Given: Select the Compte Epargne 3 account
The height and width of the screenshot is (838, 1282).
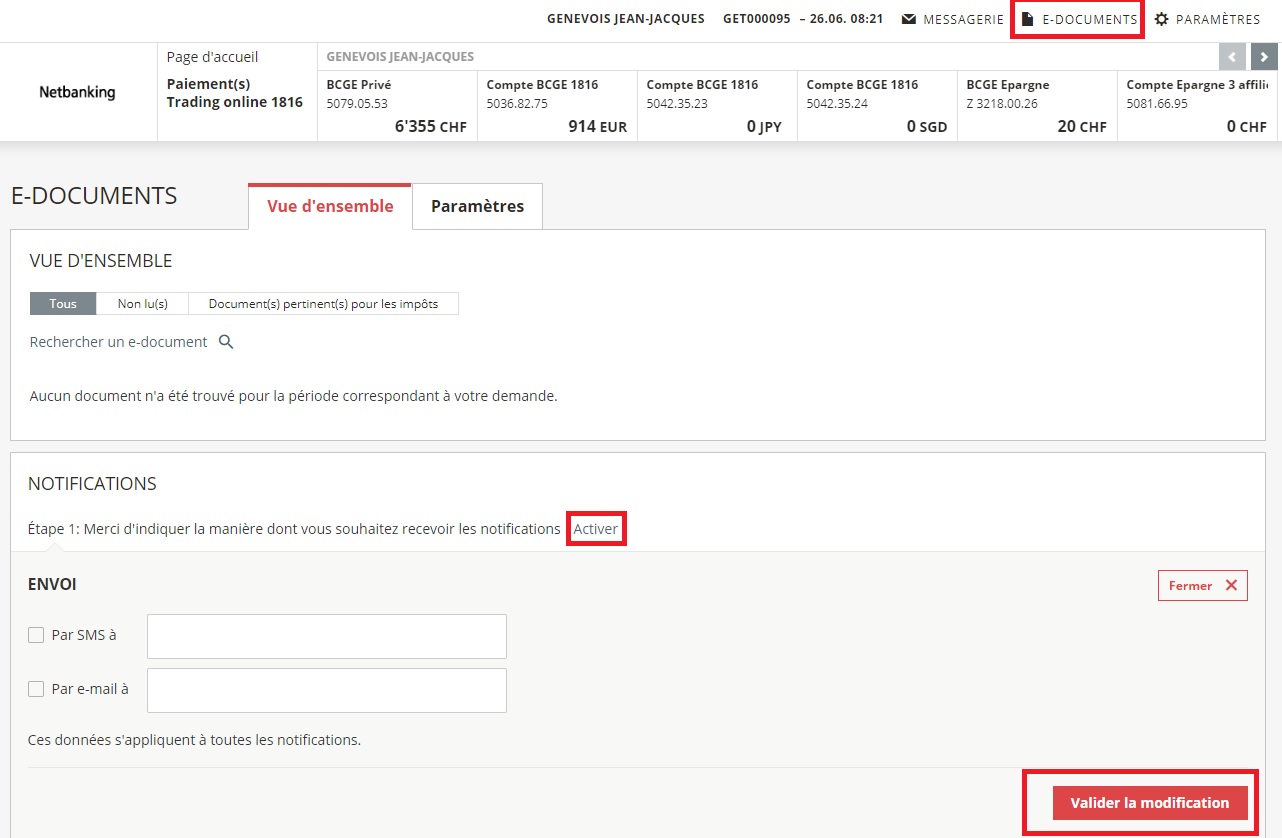Looking at the screenshot, I should pyautogui.click(x=1199, y=105).
